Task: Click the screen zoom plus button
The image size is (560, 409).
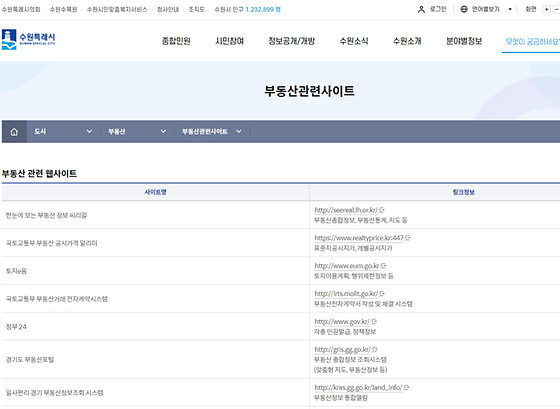Action: [x=546, y=9]
